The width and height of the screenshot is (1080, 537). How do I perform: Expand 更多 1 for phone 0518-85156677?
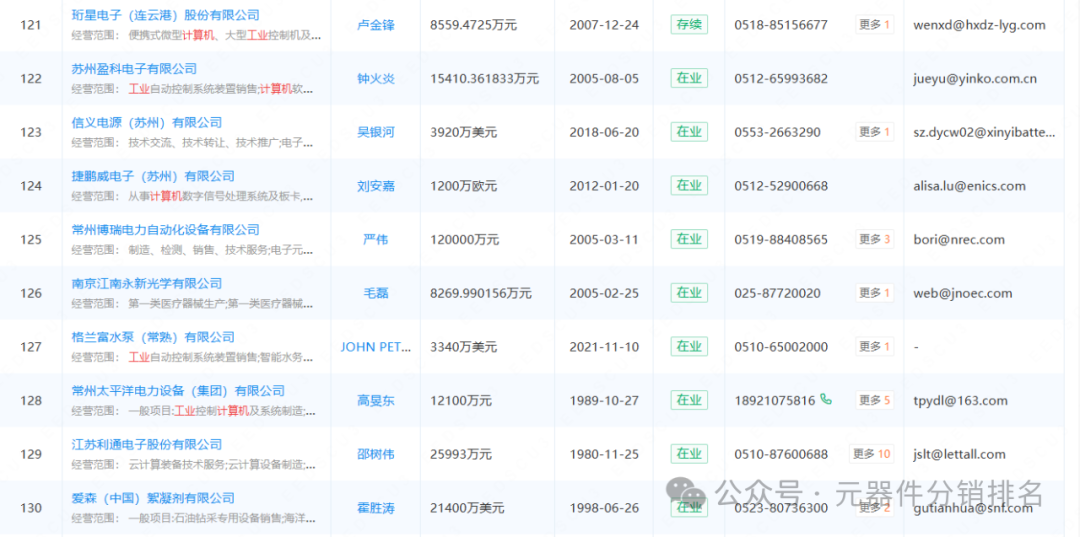(875, 25)
